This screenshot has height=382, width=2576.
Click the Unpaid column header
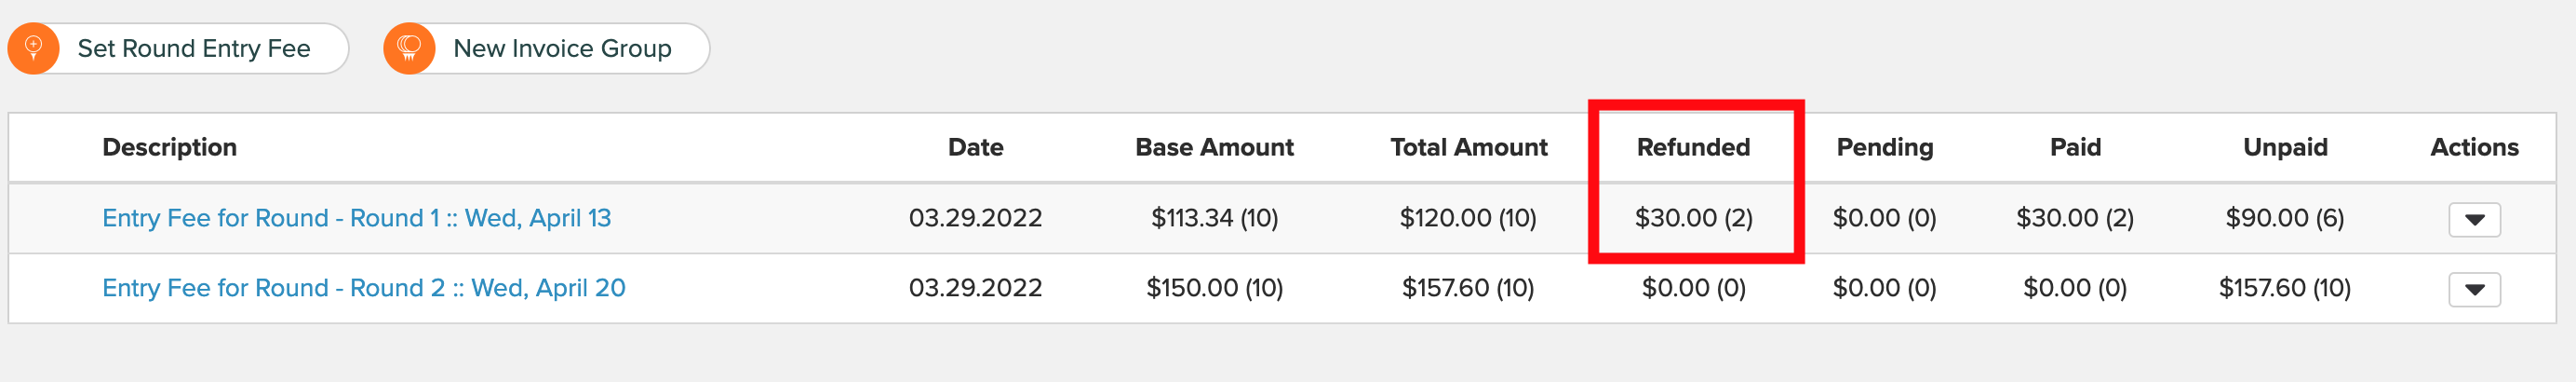[x=2285, y=147]
